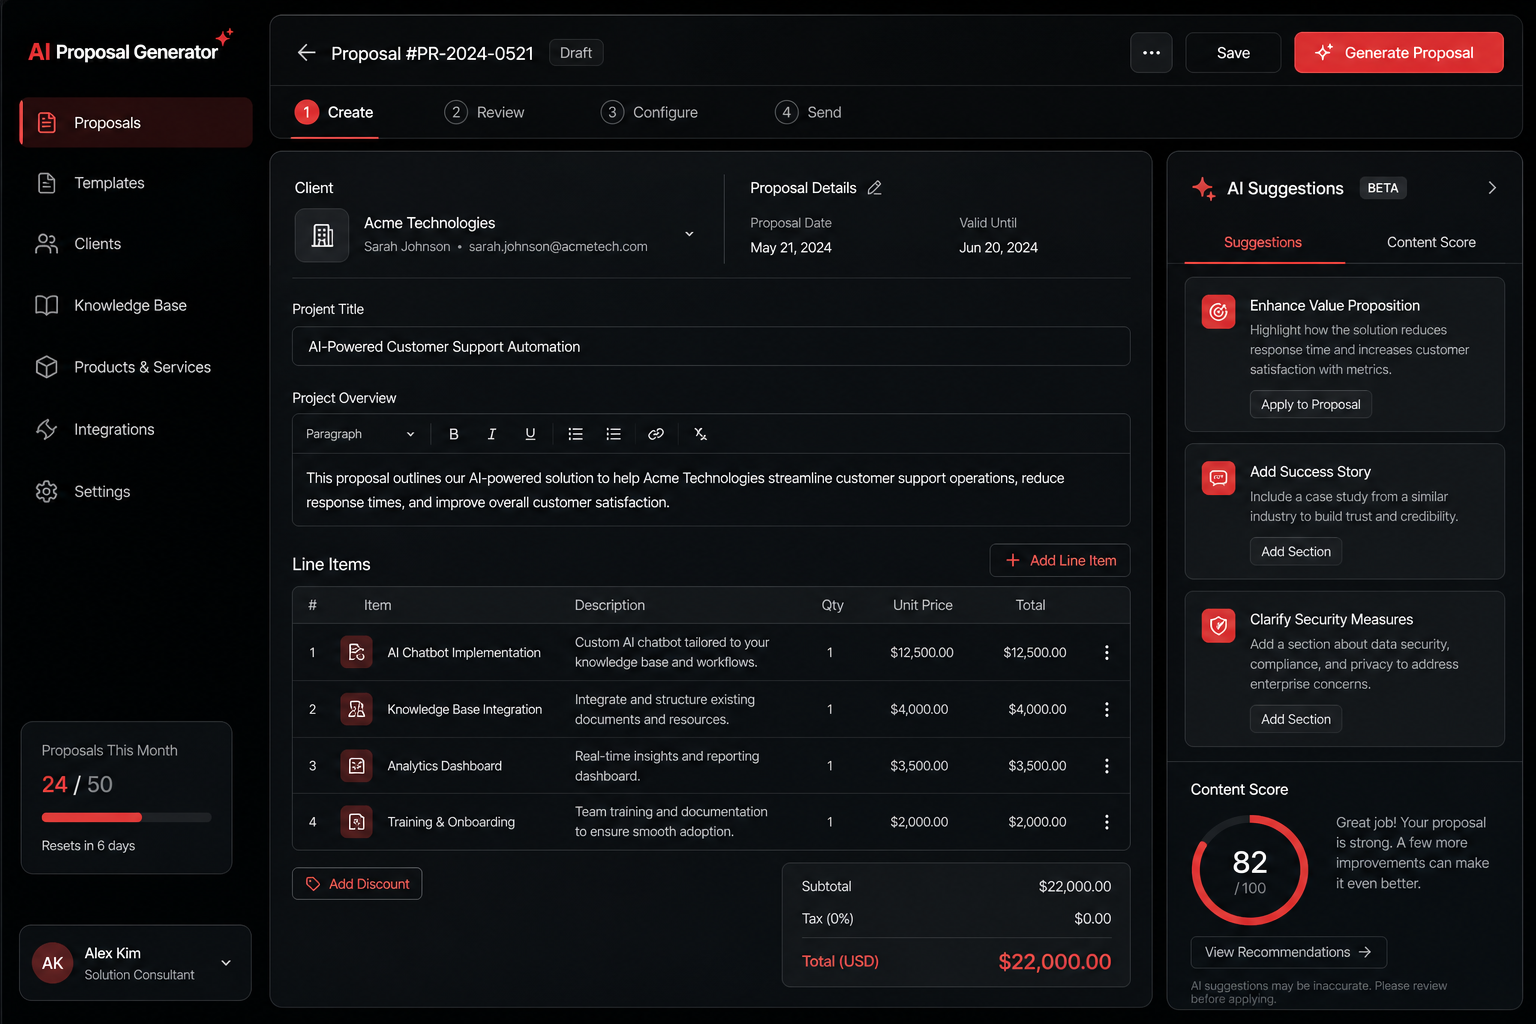
Task: Click the 82/100 content score ring
Action: pyautogui.click(x=1249, y=870)
